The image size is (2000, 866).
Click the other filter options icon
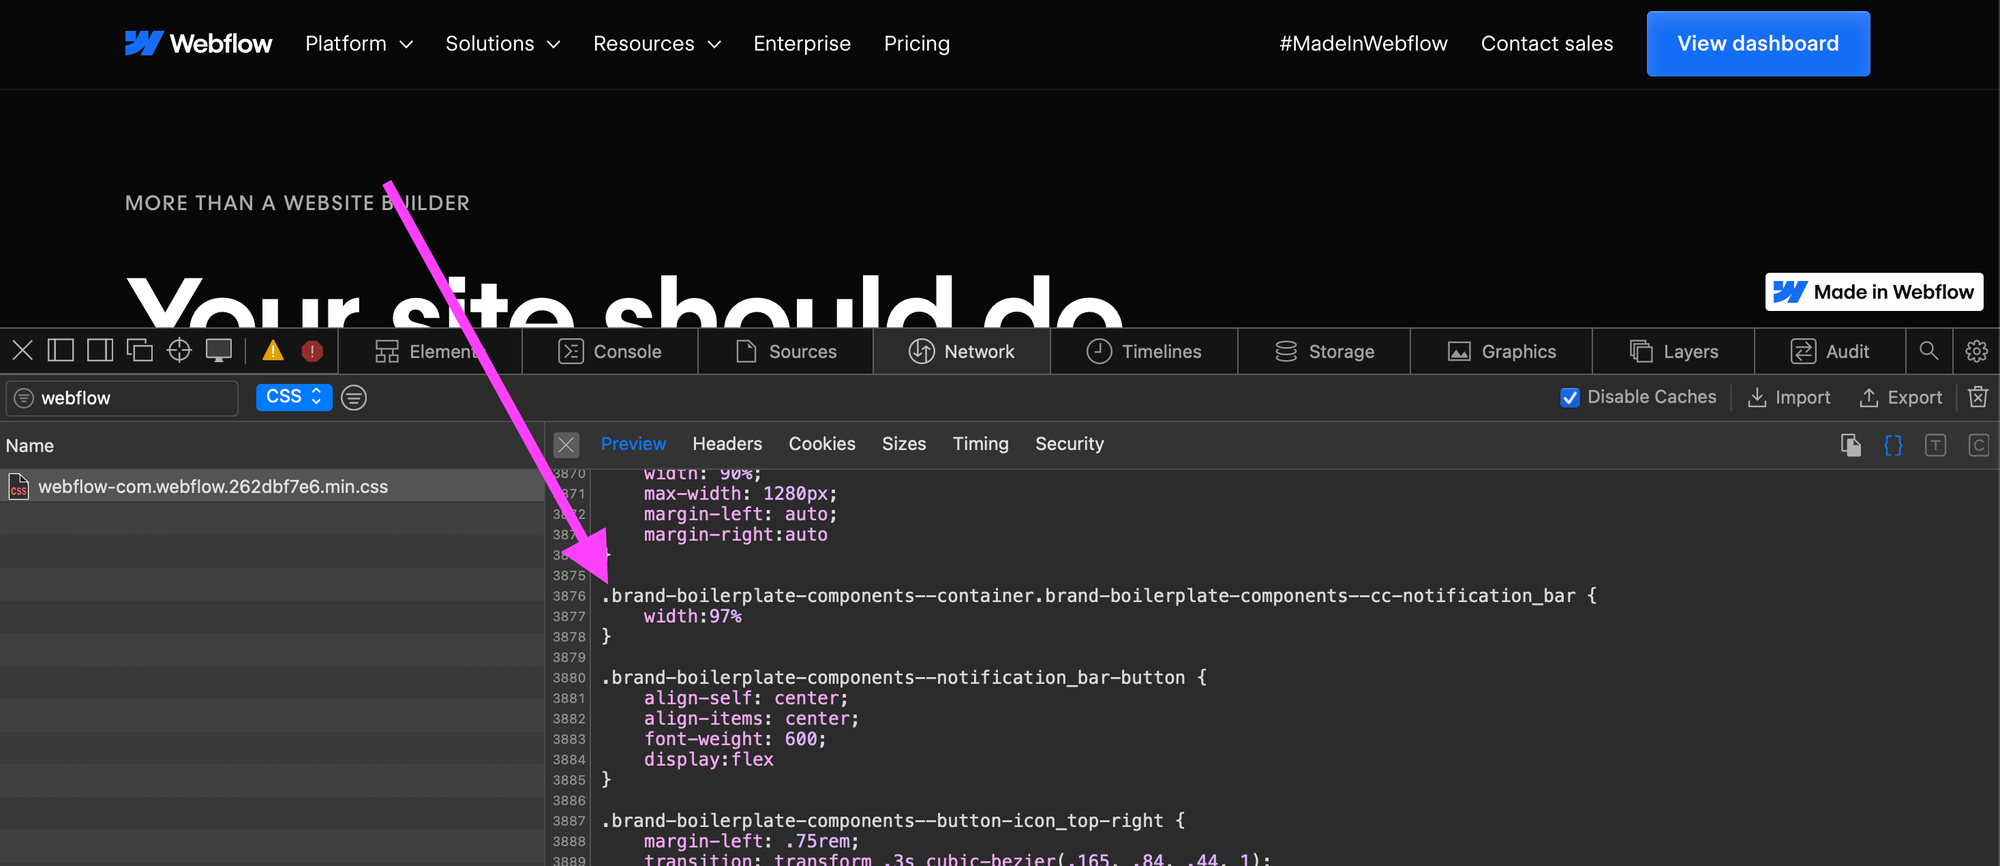(x=354, y=398)
